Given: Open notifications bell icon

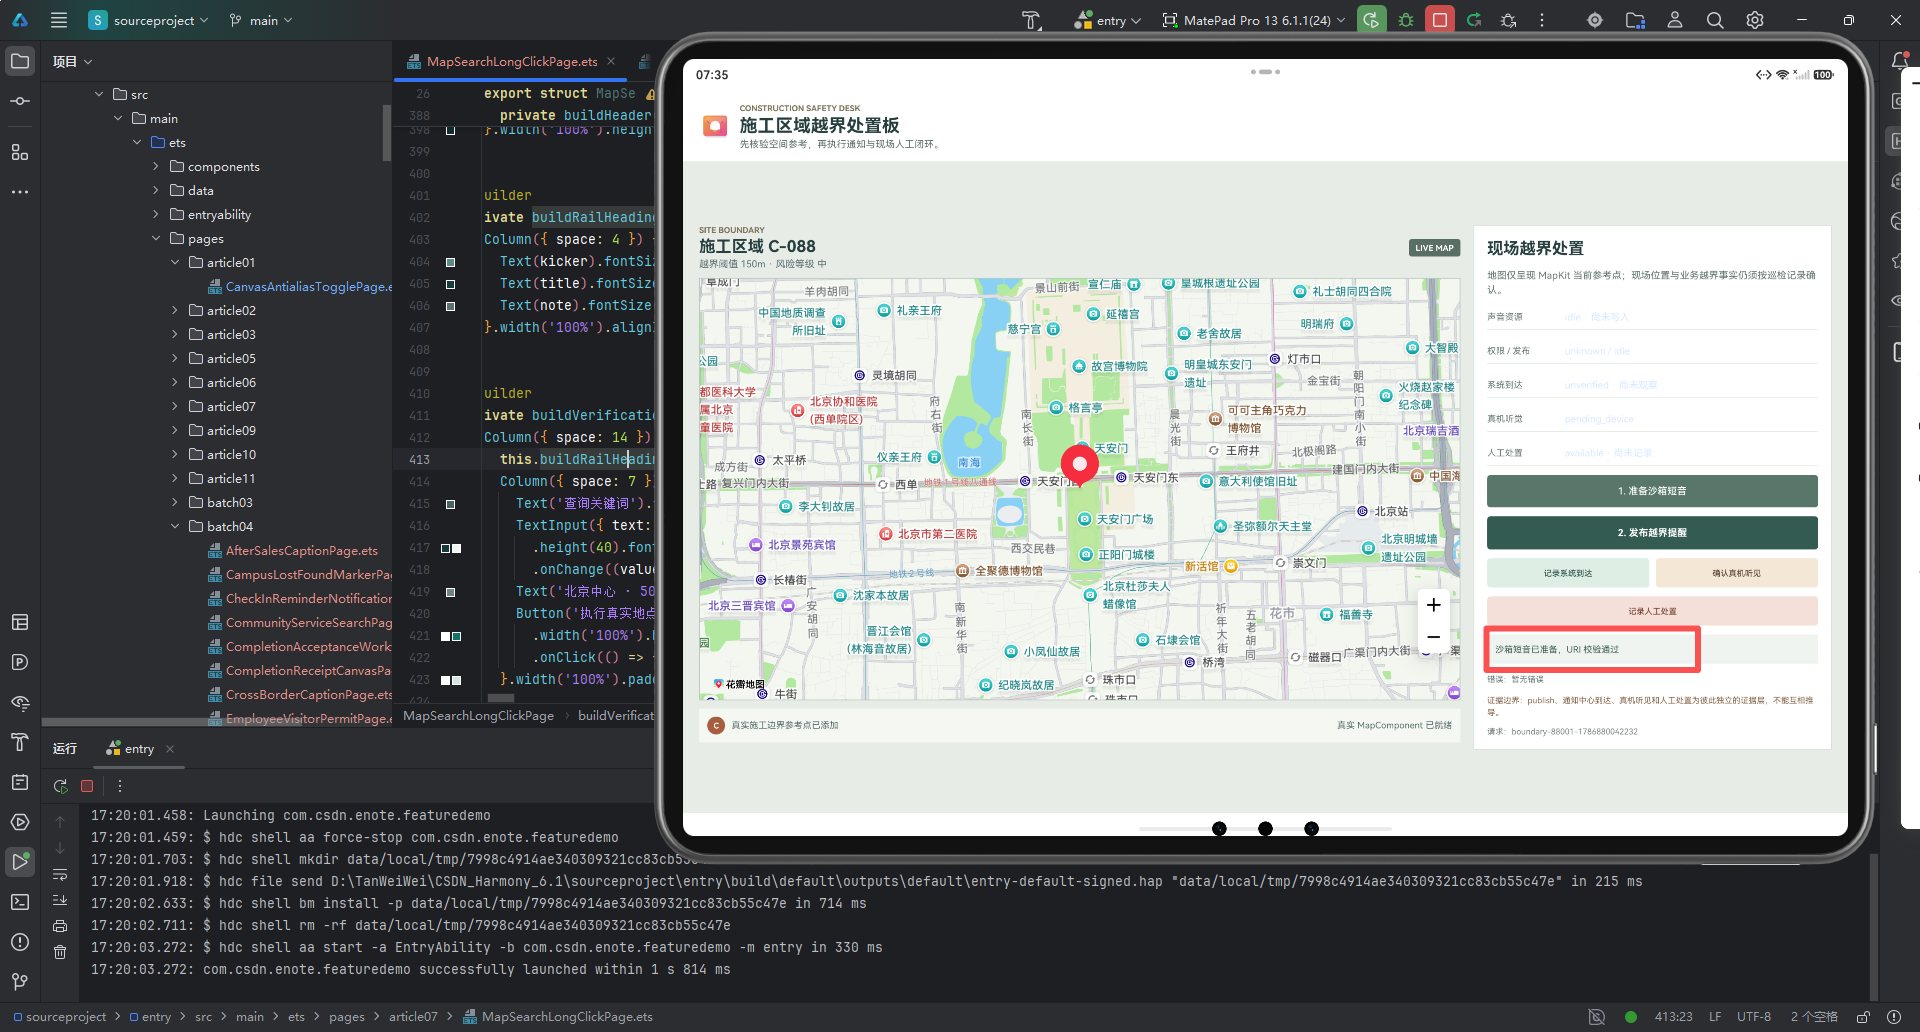Looking at the screenshot, I should point(1900,61).
